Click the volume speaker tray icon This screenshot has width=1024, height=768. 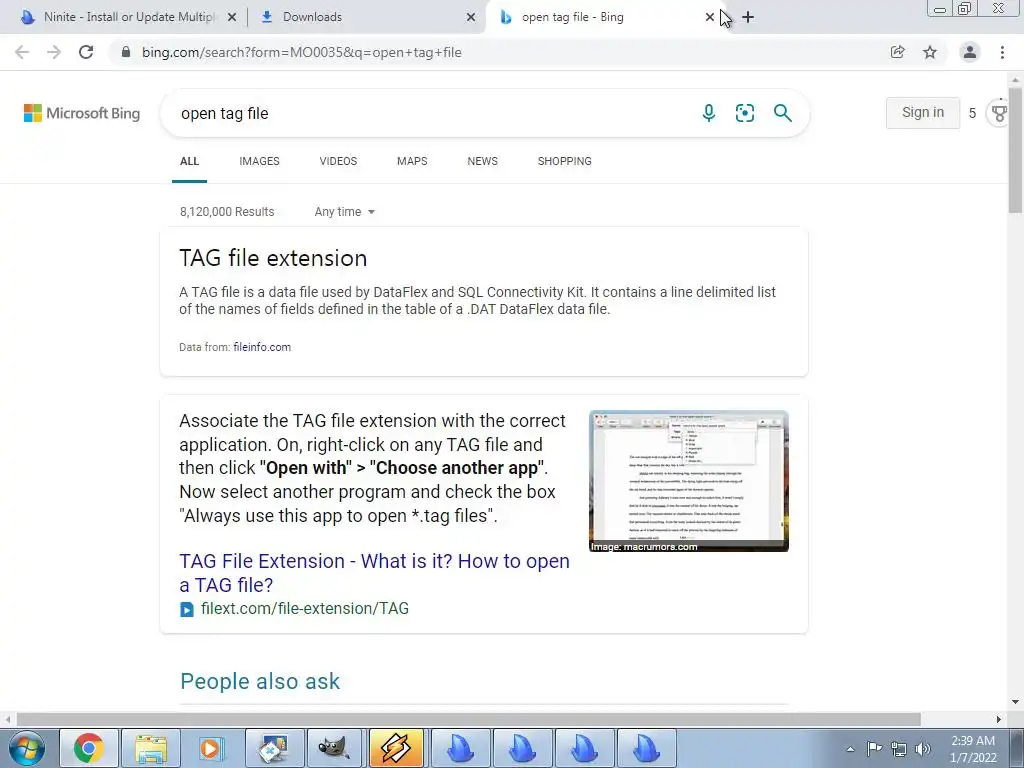click(923, 749)
